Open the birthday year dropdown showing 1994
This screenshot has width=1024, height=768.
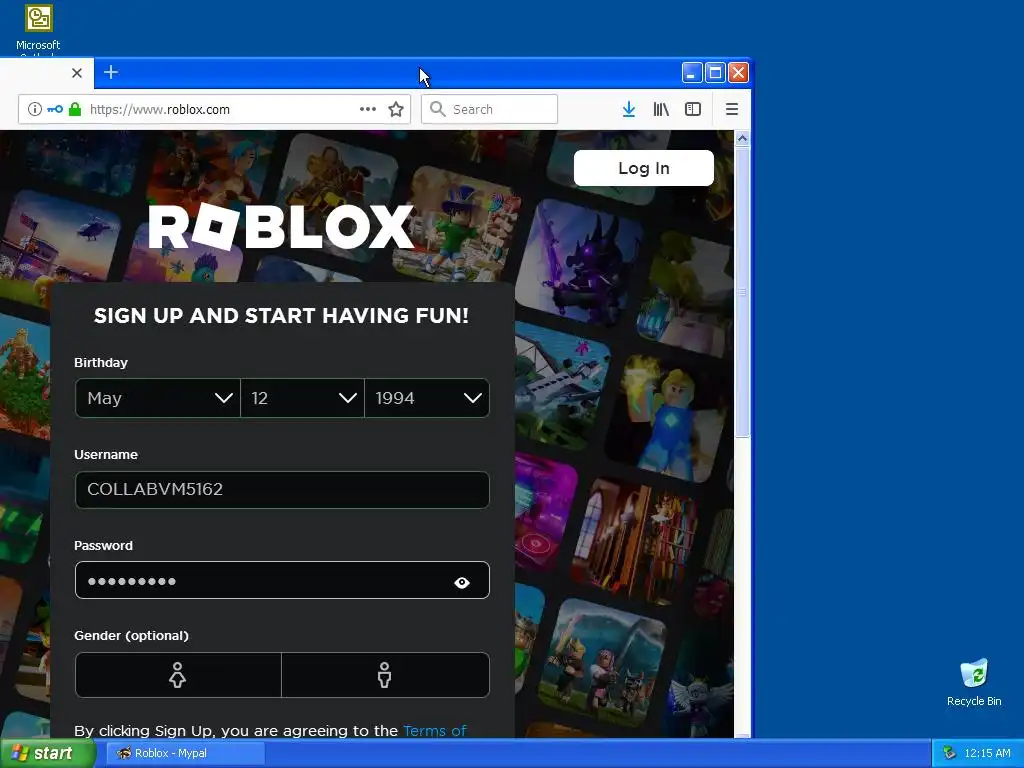click(x=427, y=398)
